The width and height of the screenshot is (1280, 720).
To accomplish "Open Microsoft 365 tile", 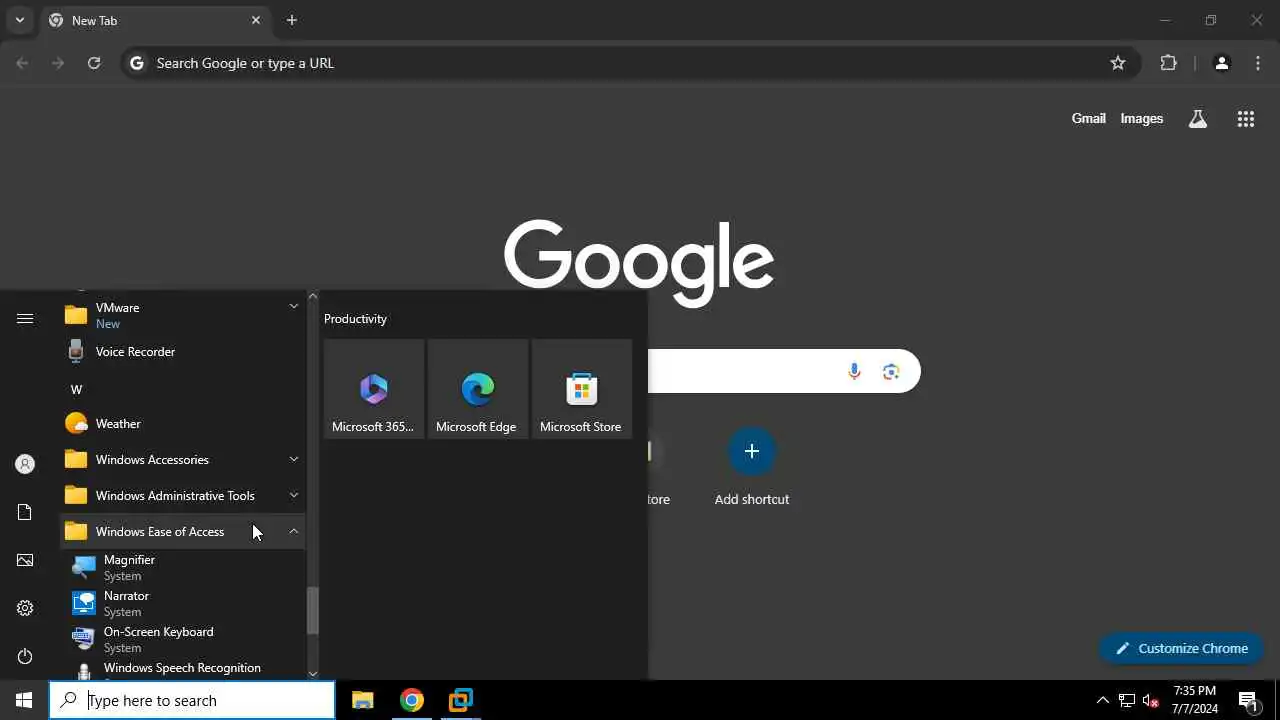I will click(374, 389).
